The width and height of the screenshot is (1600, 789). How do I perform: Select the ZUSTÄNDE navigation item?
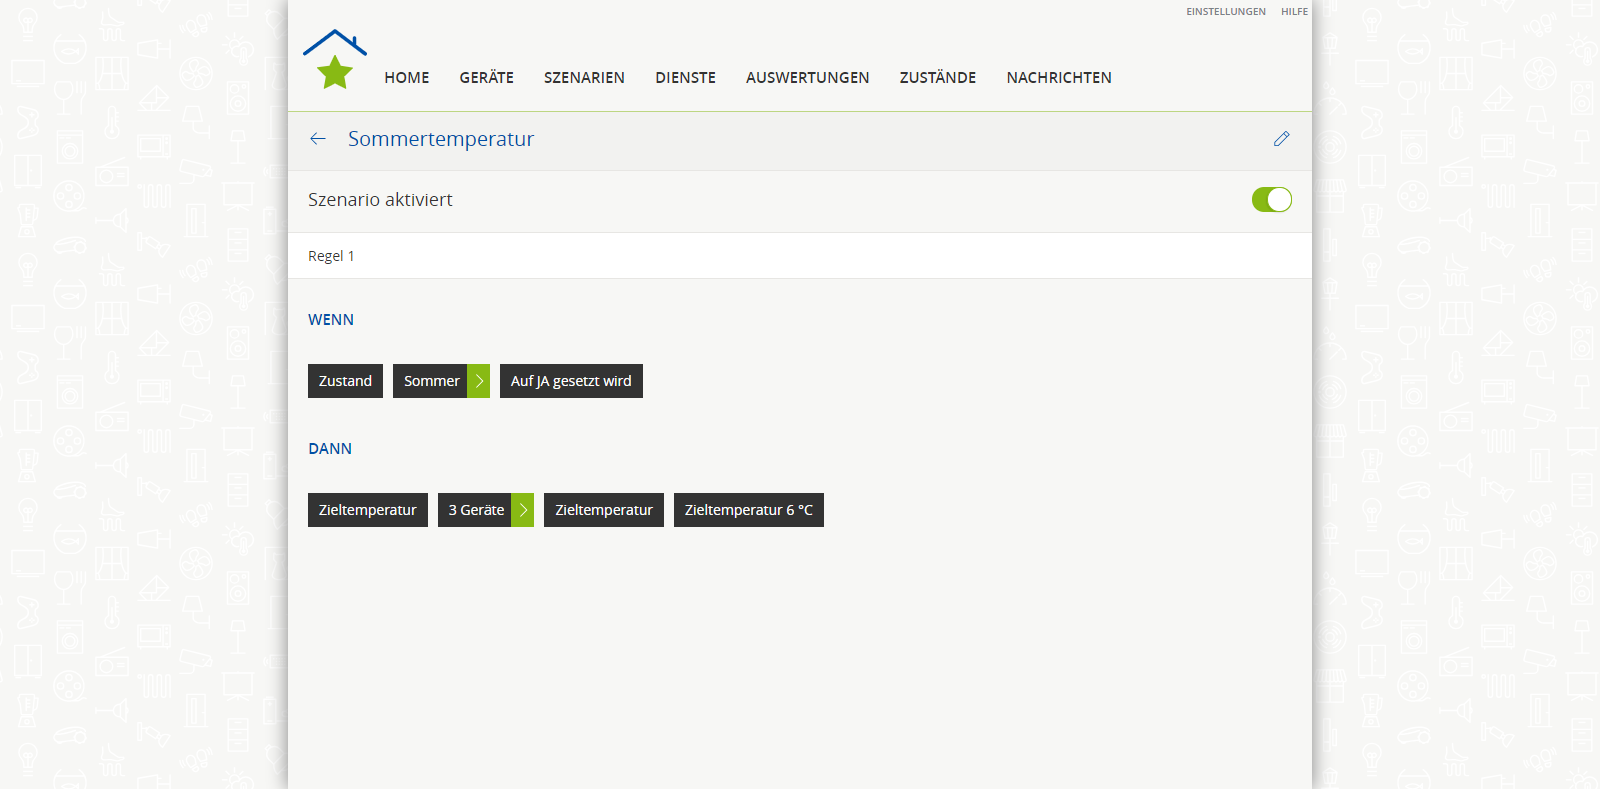tap(937, 78)
